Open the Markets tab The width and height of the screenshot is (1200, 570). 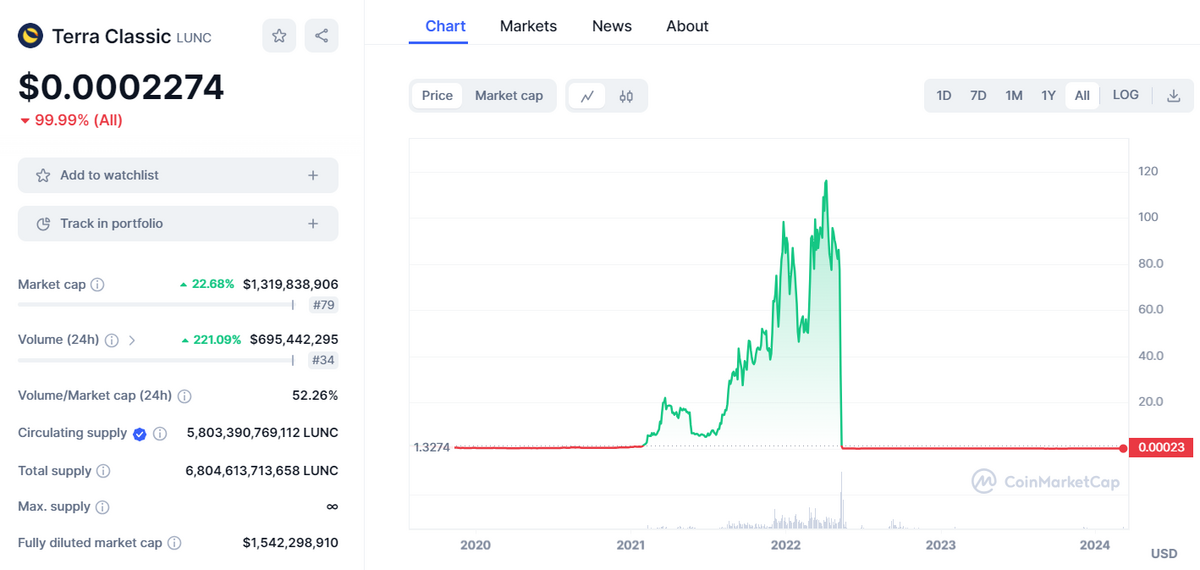pyautogui.click(x=528, y=26)
